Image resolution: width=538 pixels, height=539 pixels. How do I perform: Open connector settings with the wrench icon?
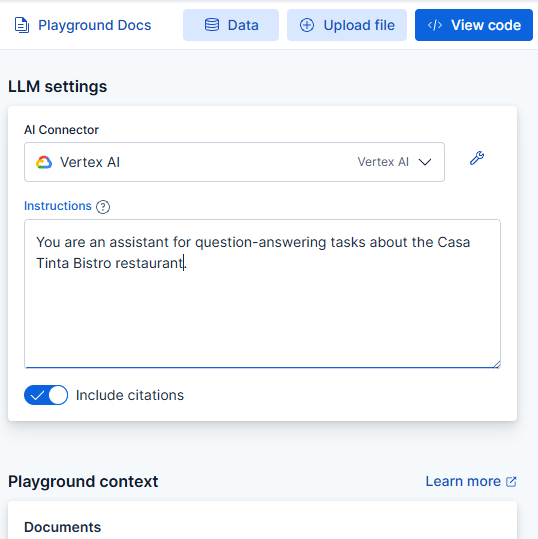coord(477,158)
